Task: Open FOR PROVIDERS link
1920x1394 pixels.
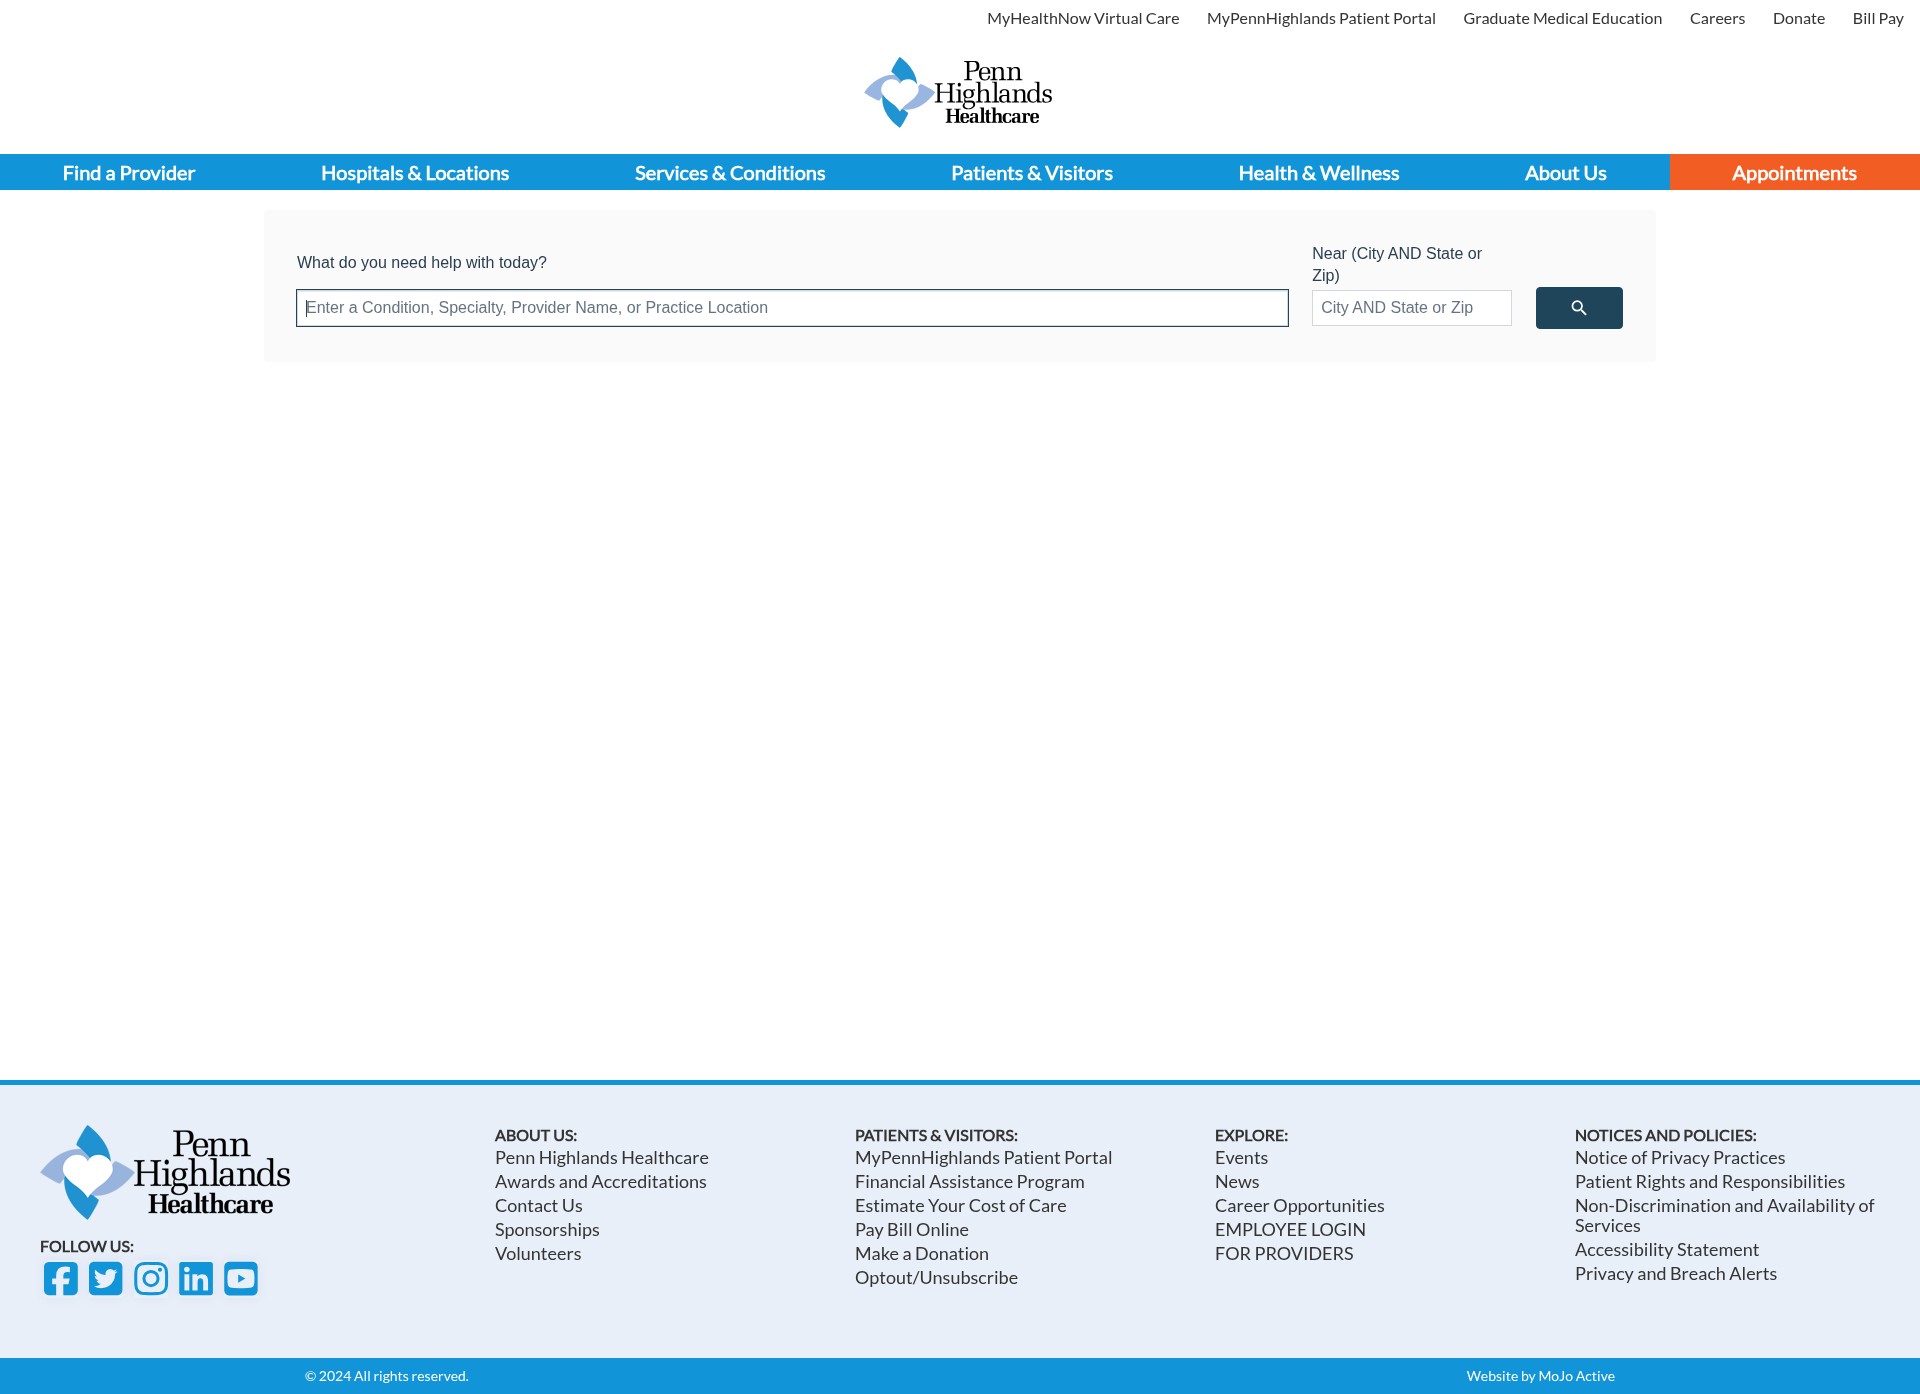Action: point(1284,1253)
